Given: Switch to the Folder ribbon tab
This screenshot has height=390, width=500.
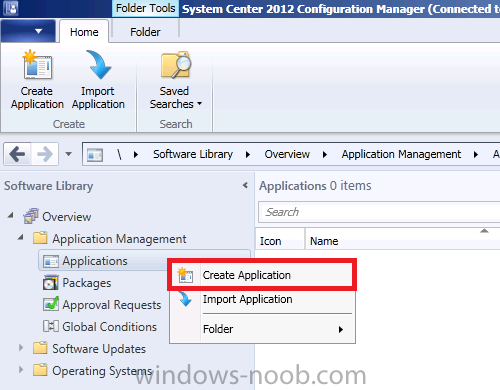Looking at the screenshot, I should 145,32.
